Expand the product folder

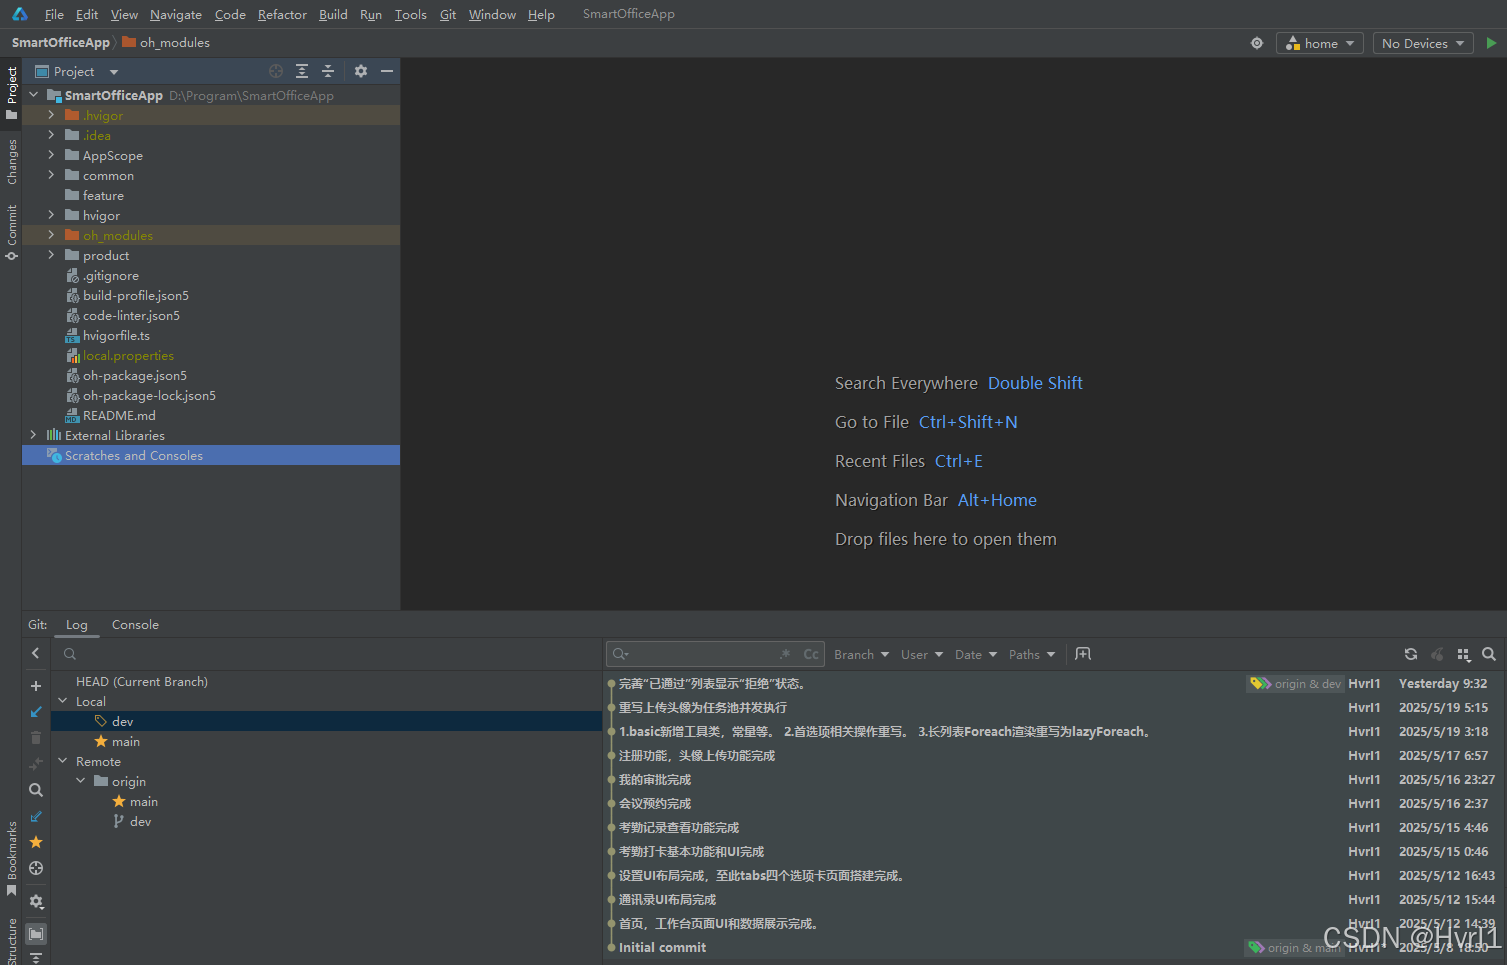(x=51, y=255)
